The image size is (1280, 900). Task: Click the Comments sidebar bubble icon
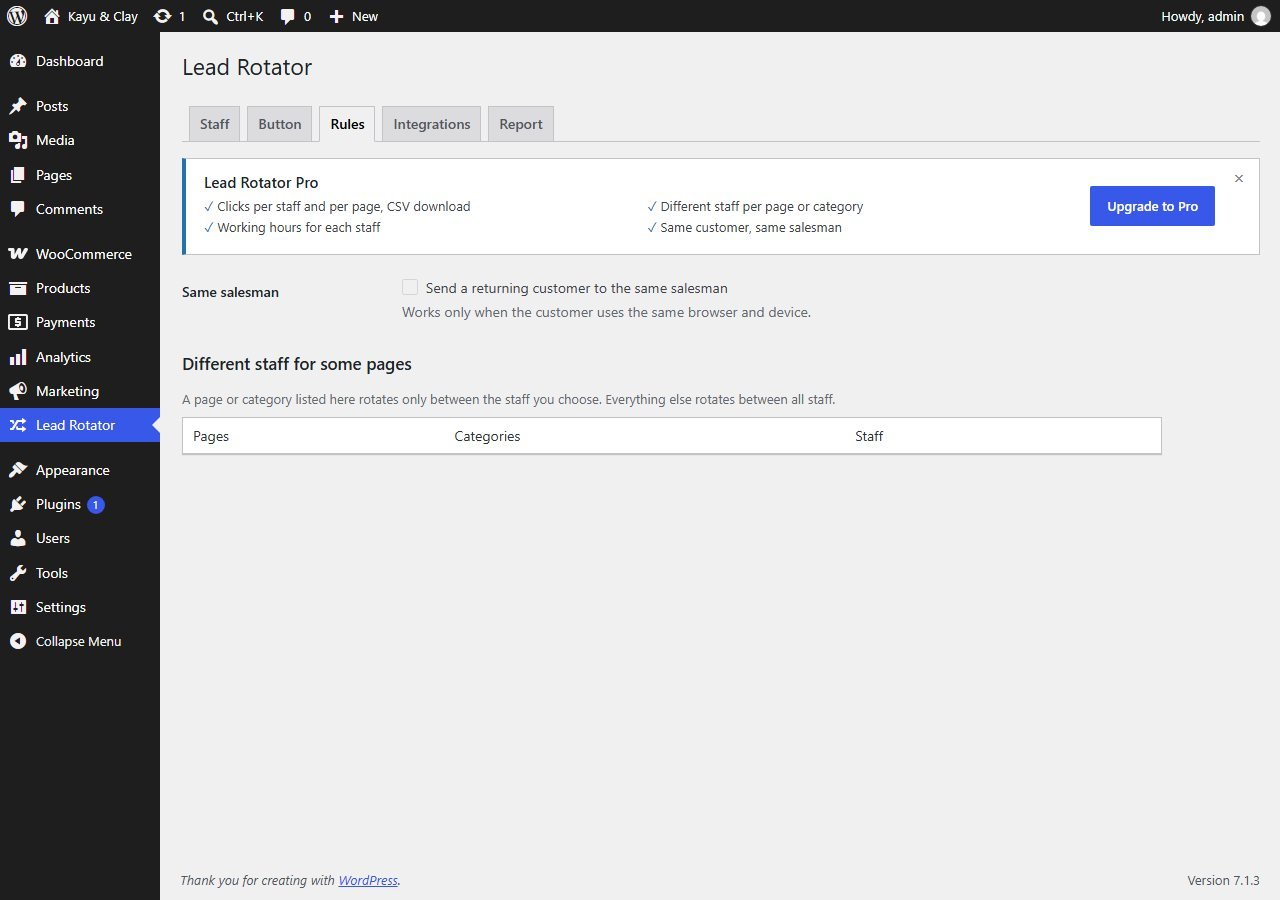point(18,209)
